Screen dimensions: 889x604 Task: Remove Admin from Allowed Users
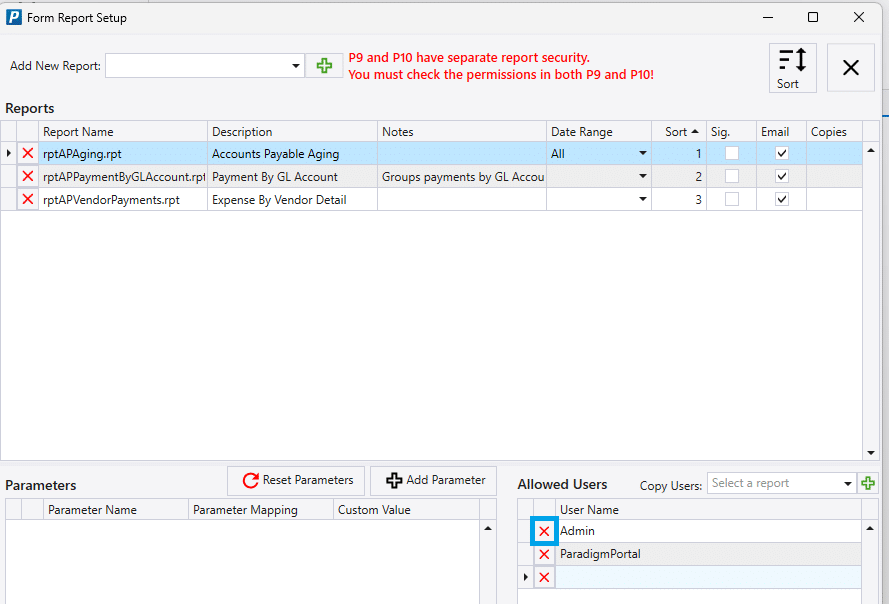(544, 531)
